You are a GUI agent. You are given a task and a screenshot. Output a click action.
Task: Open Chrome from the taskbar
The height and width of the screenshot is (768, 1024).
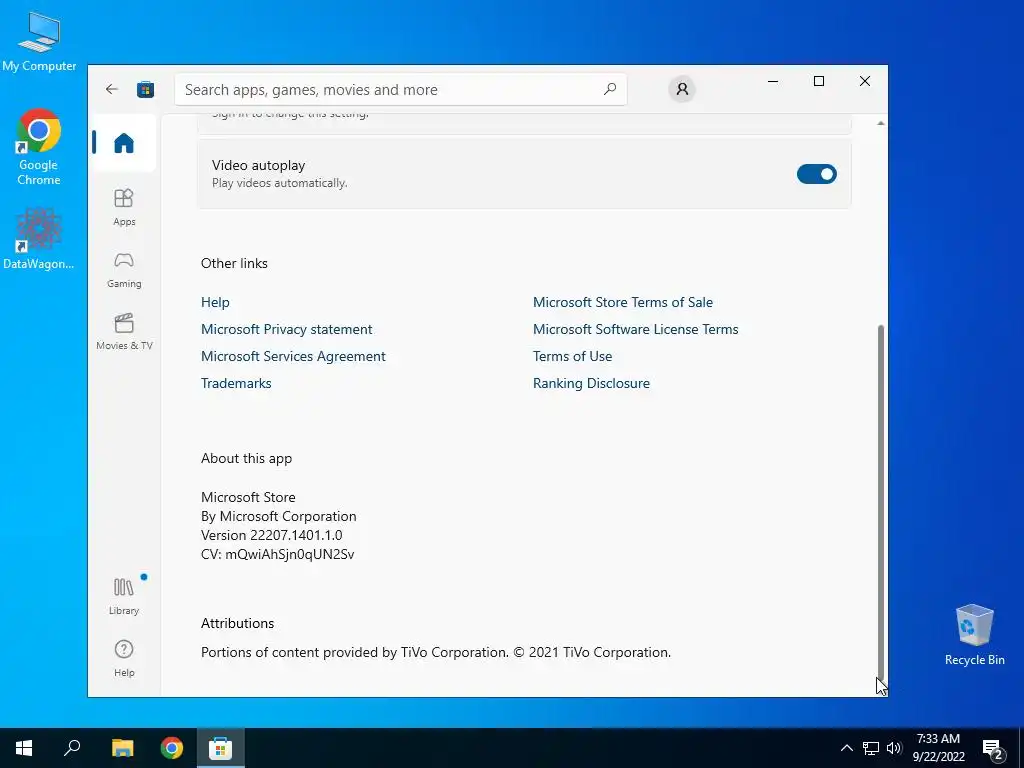point(172,748)
